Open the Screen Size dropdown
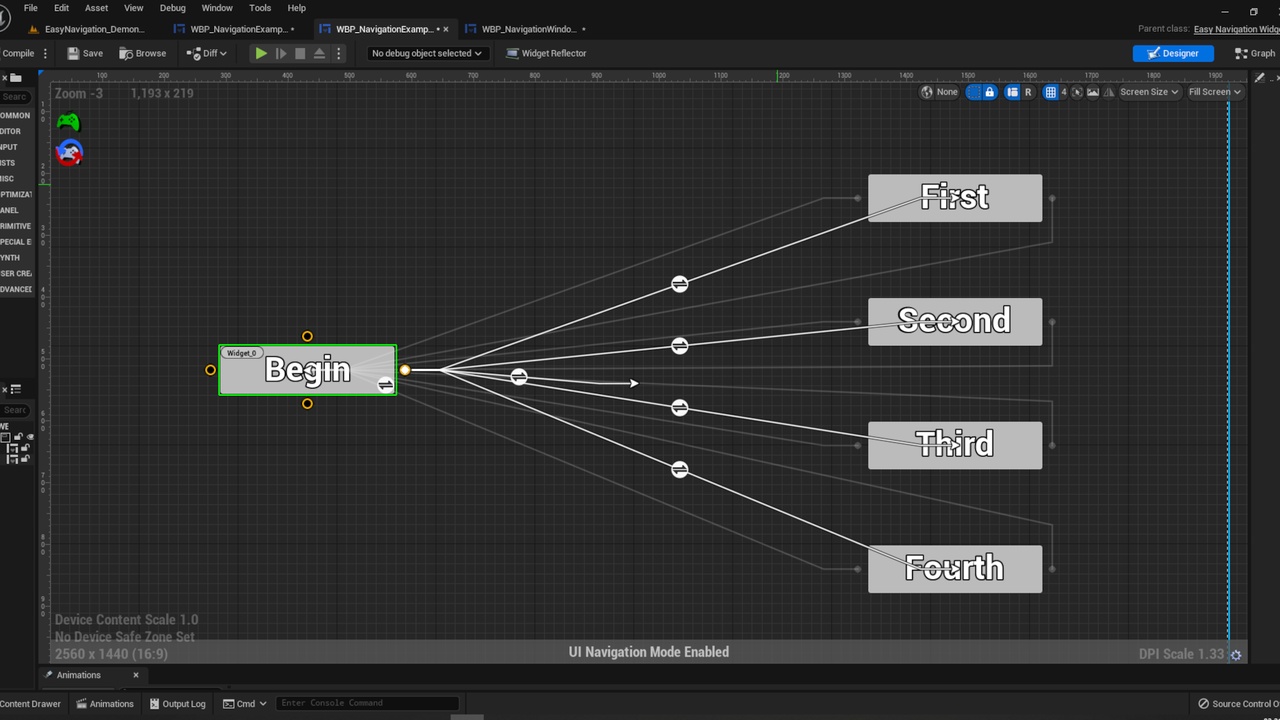The image size is (1280, 720). (1149, 92)
